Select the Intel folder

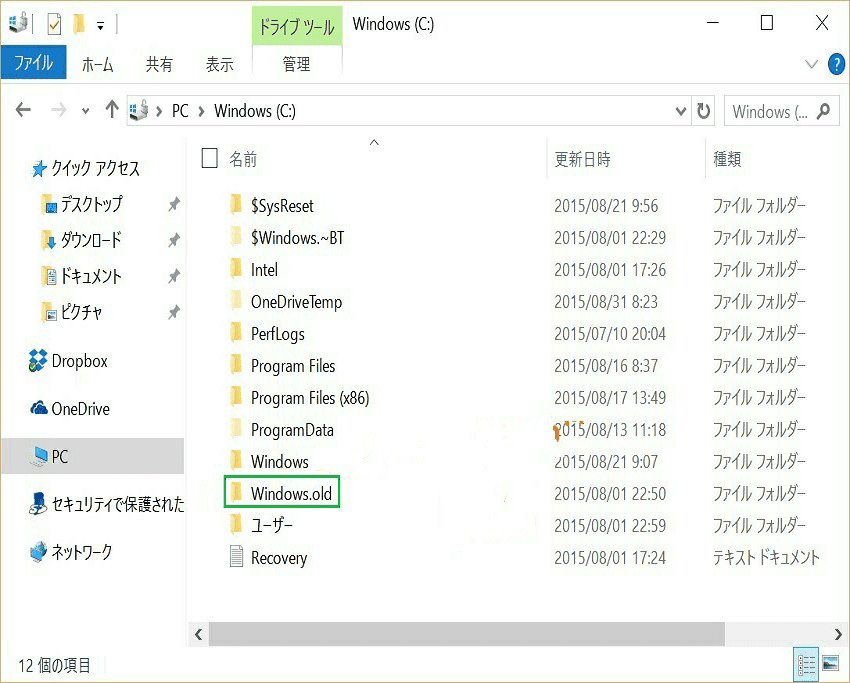tap(254, 269)
